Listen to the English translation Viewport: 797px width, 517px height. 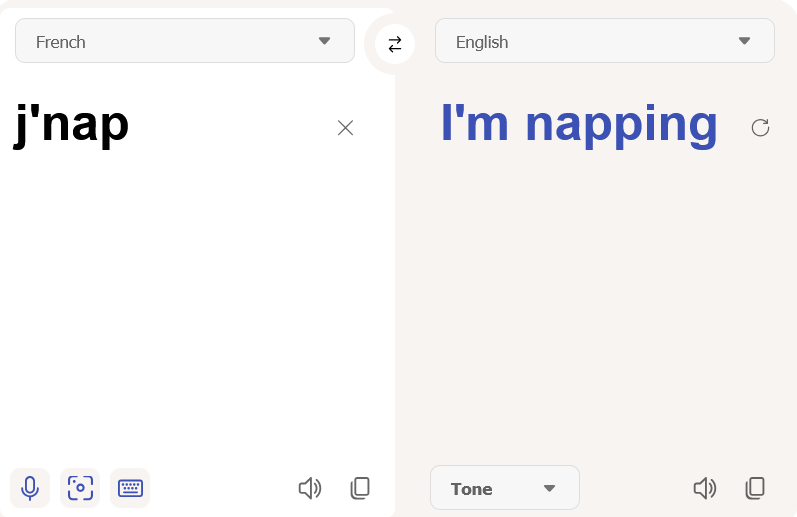tap(705, 488)
